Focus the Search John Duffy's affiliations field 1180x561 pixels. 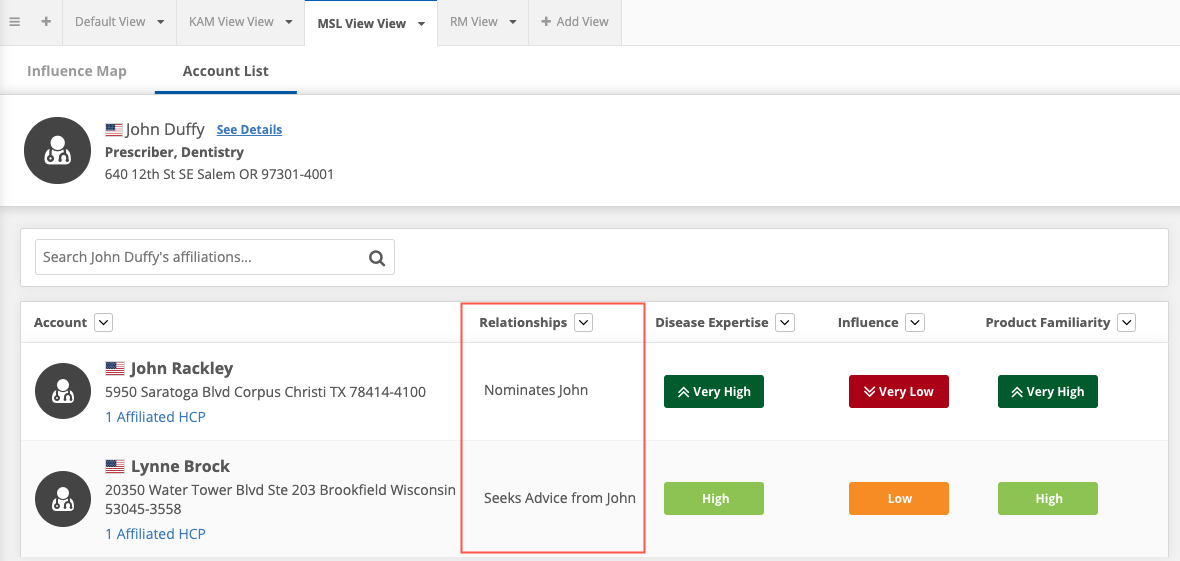(x=200, y=258)
